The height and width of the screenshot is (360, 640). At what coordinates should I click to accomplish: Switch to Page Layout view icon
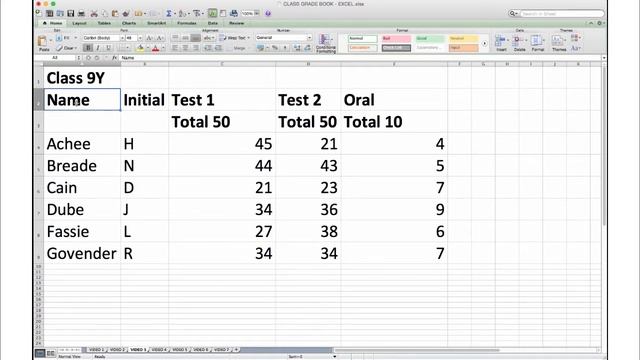(x=50, y=353)
